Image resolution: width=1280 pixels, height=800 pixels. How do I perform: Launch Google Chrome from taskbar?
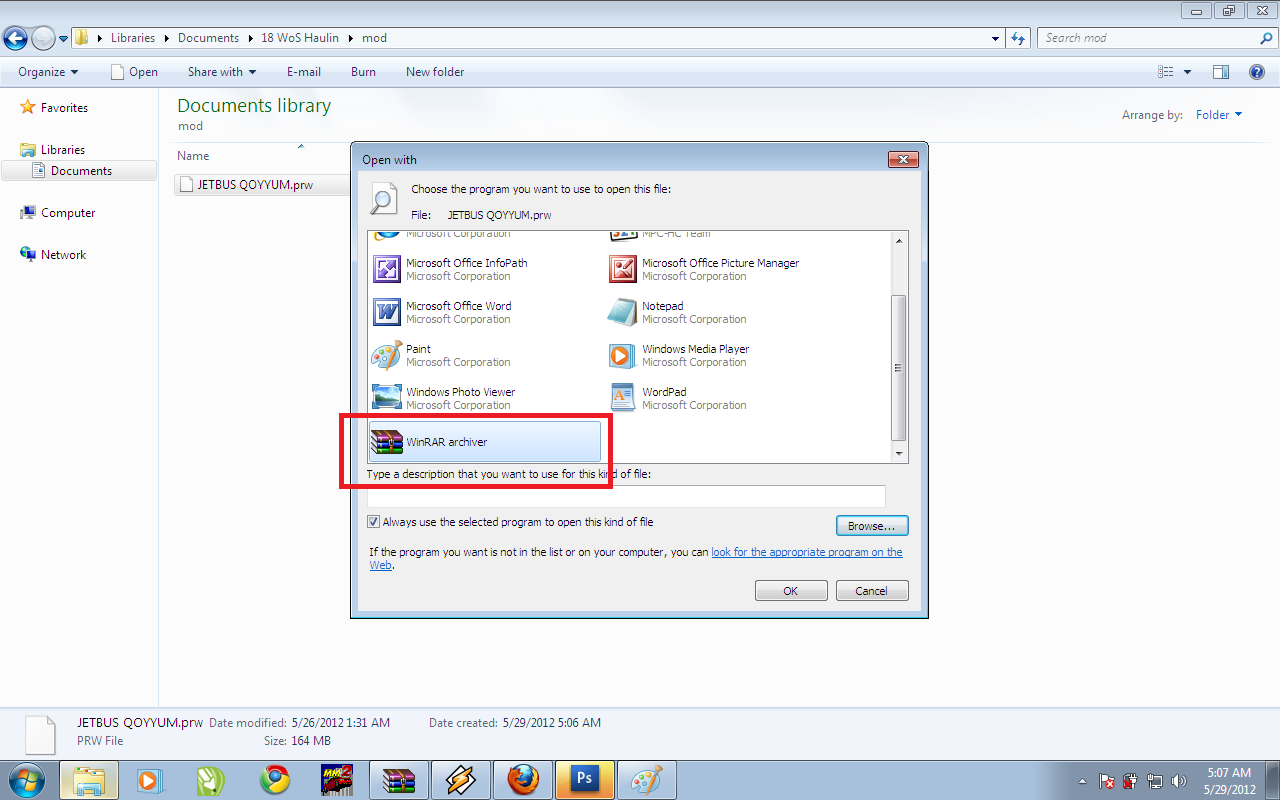pos(275,780)
